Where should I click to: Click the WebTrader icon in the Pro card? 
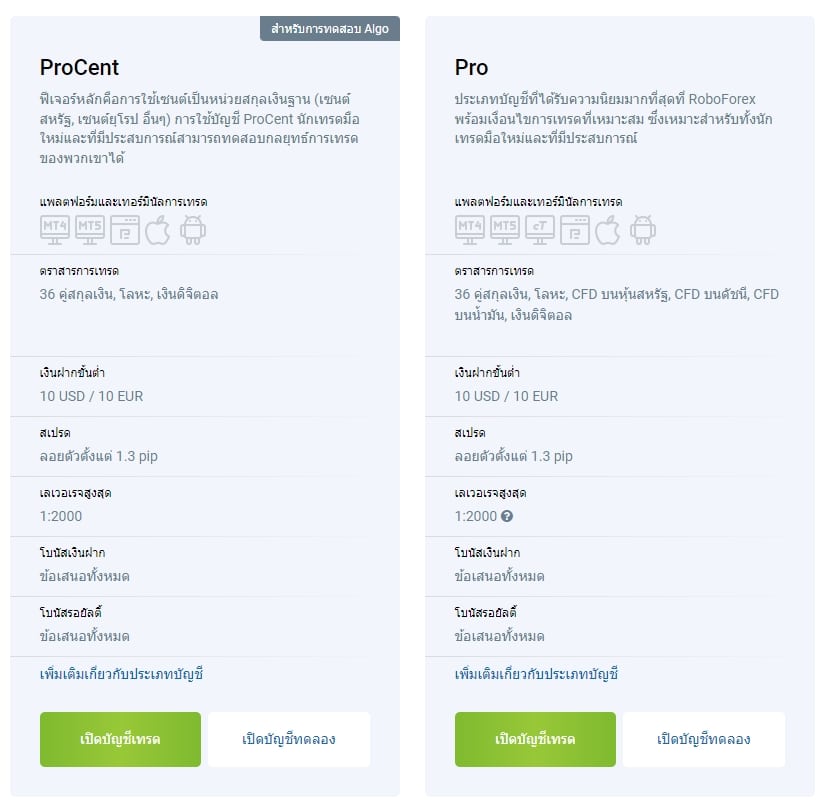point(575,230)
